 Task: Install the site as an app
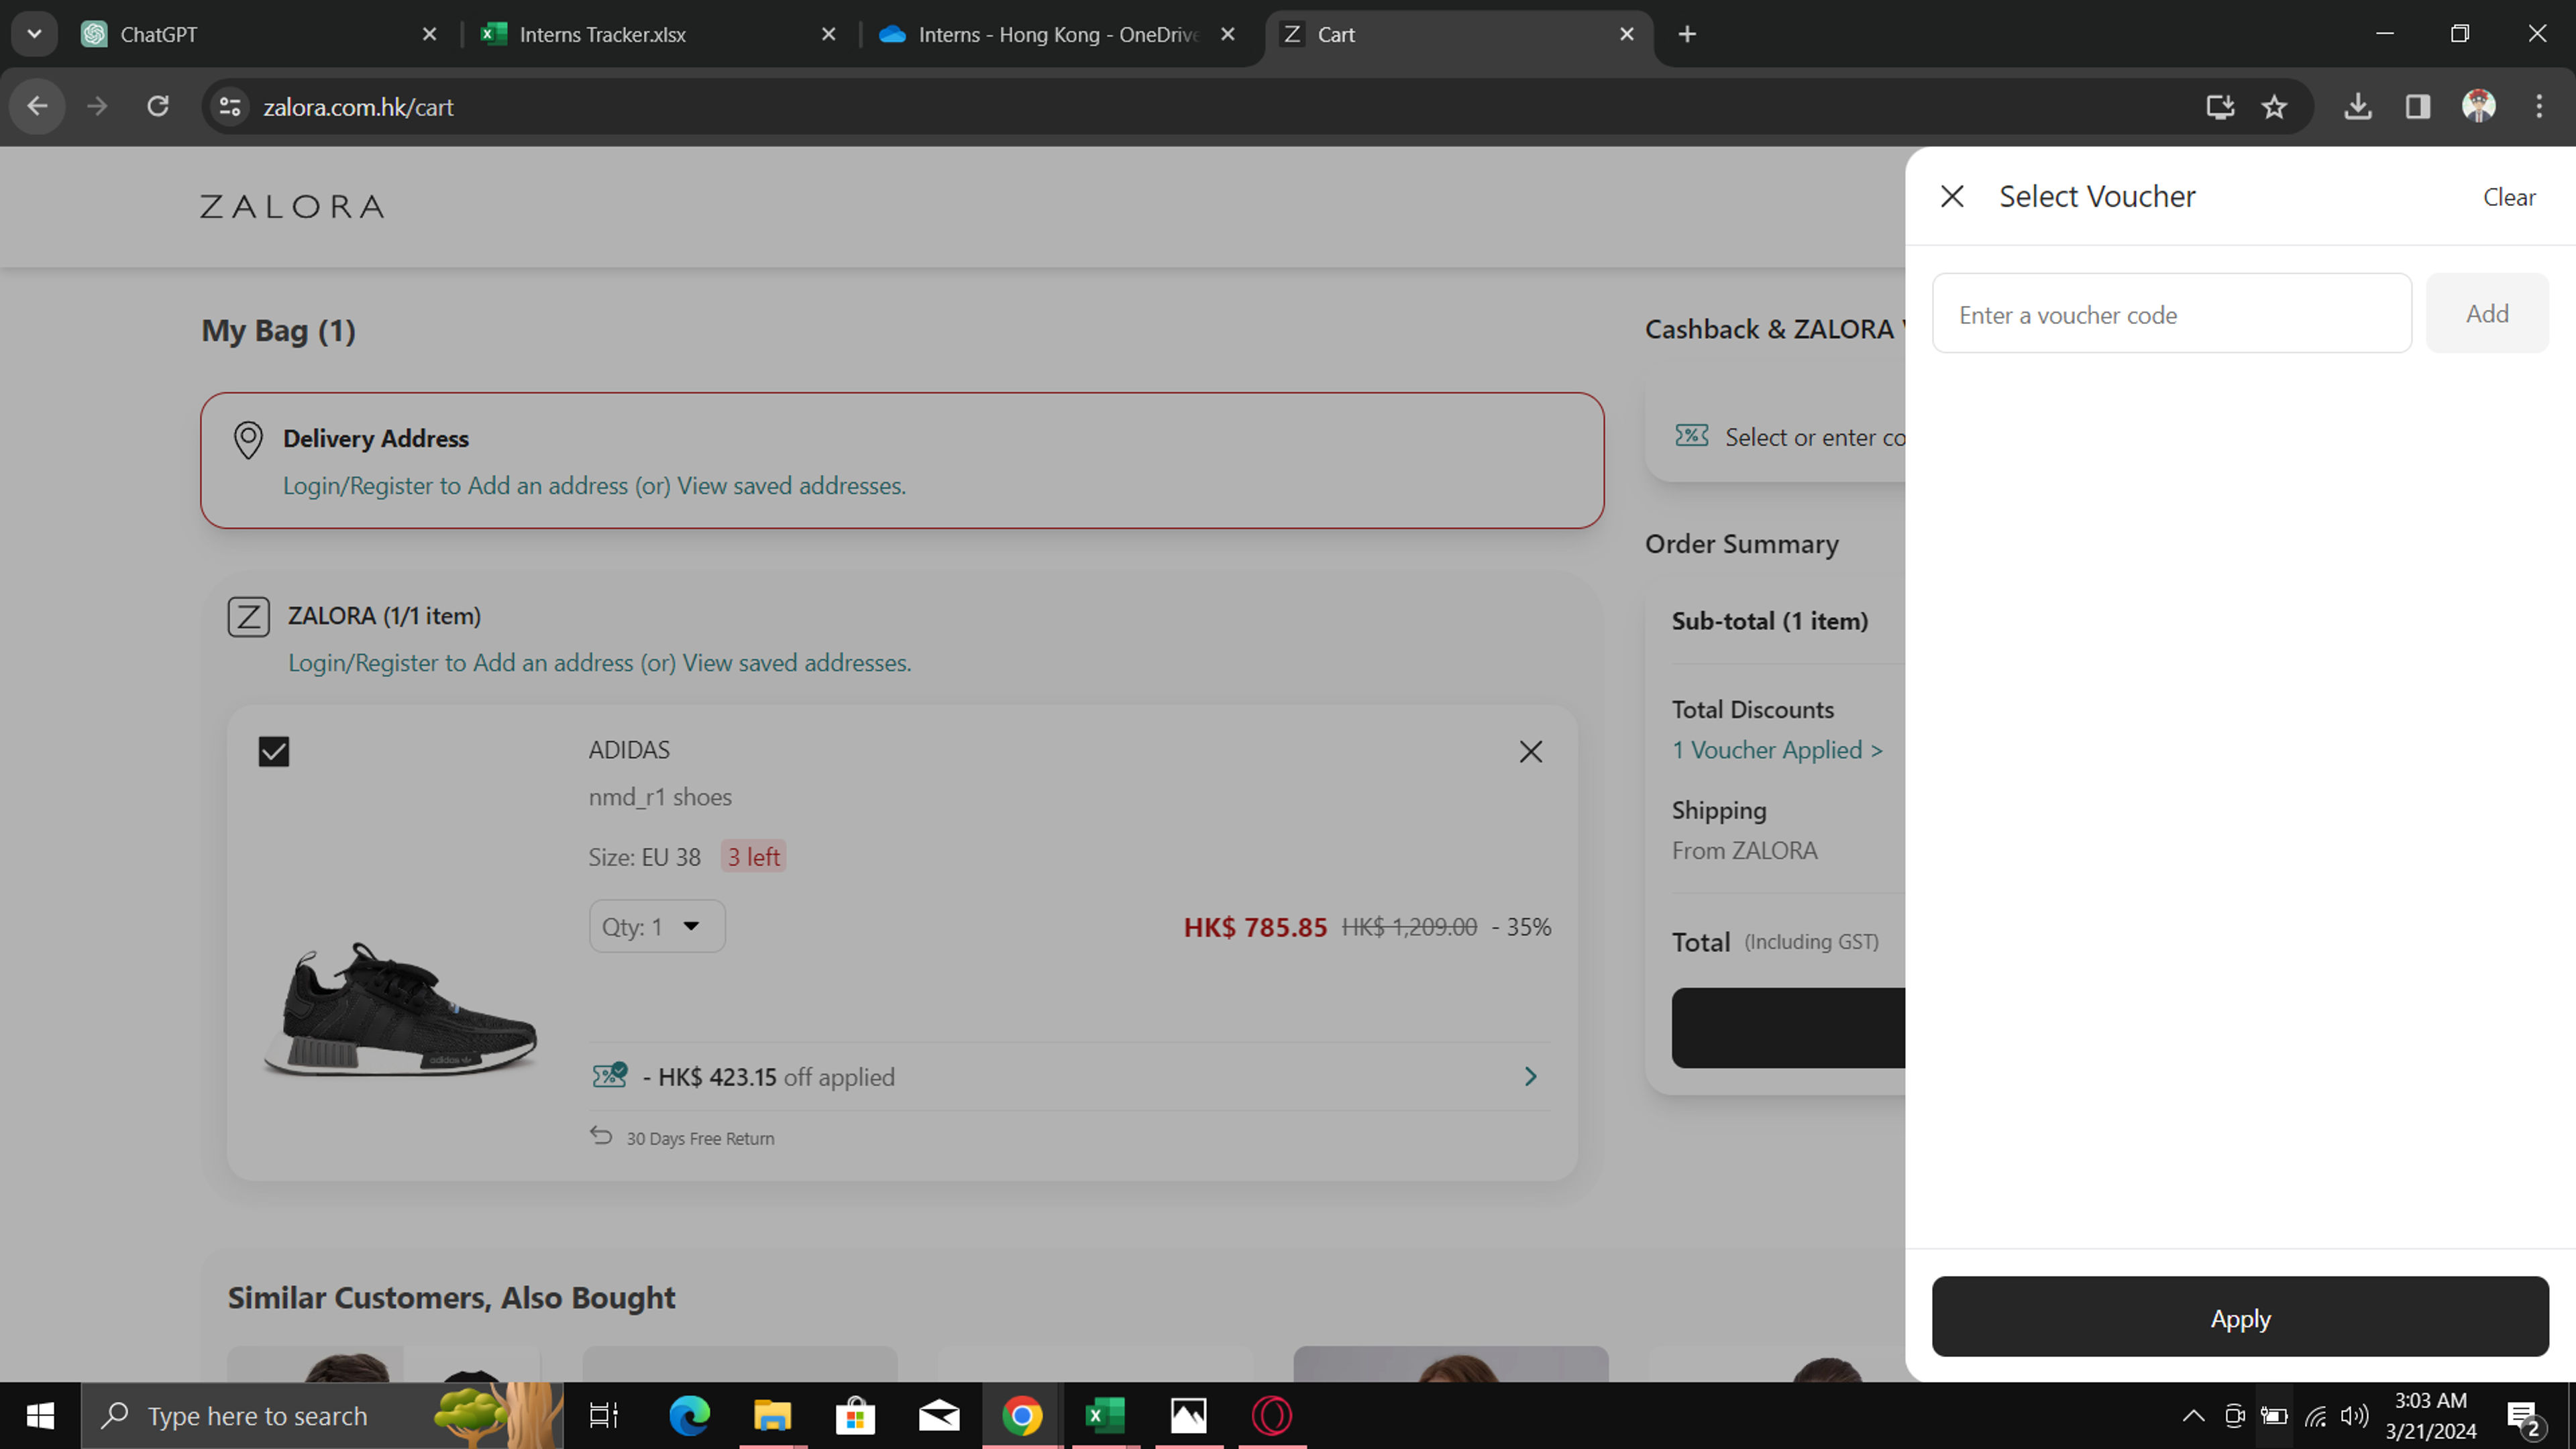tap(2219, 106)
